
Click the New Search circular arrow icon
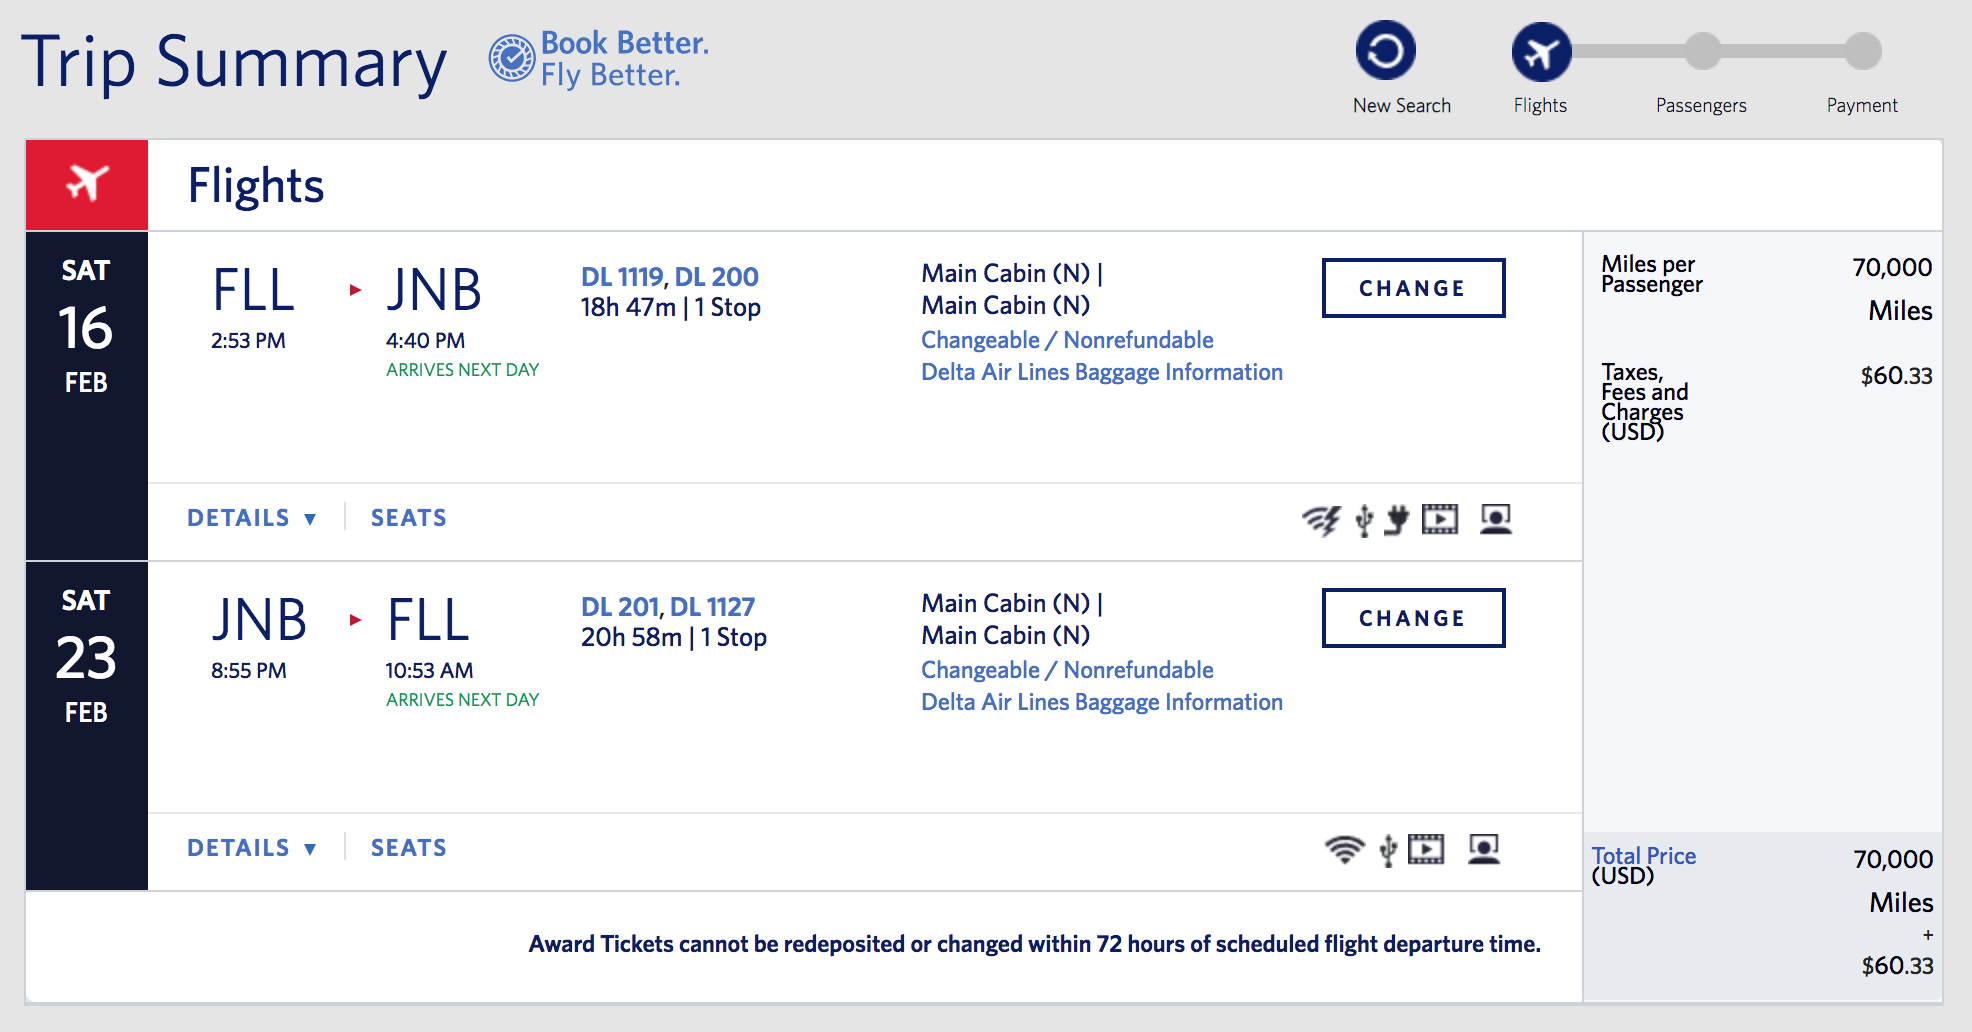1385,51
